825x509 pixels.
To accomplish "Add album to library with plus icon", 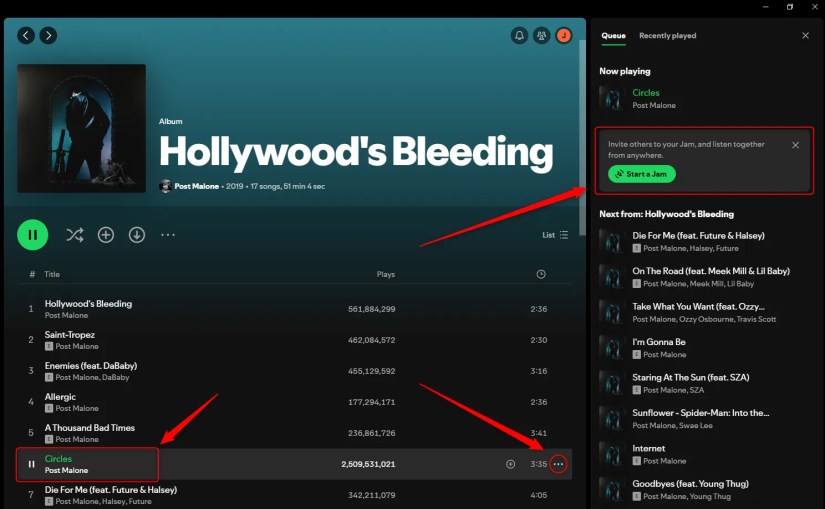I will [x=106, y=235].
